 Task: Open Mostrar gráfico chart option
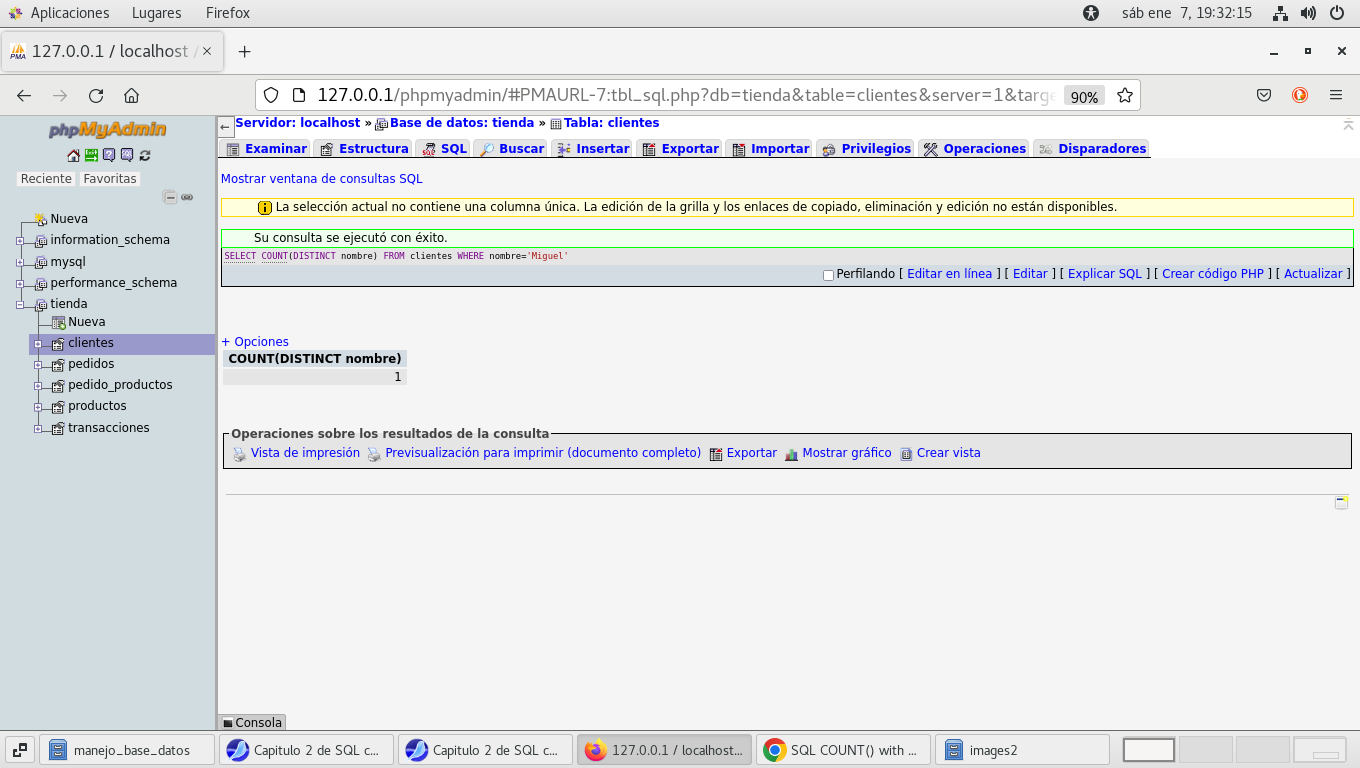tap(845, 453)
